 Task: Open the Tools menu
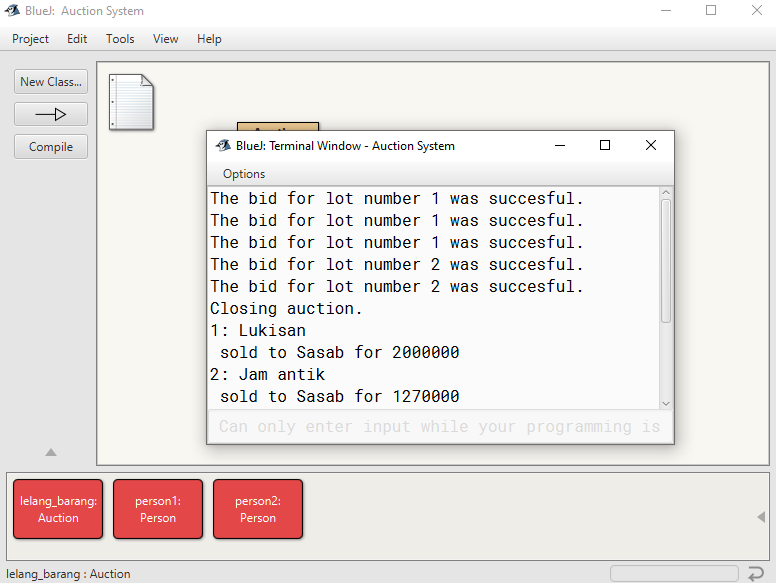click(120, 39)
